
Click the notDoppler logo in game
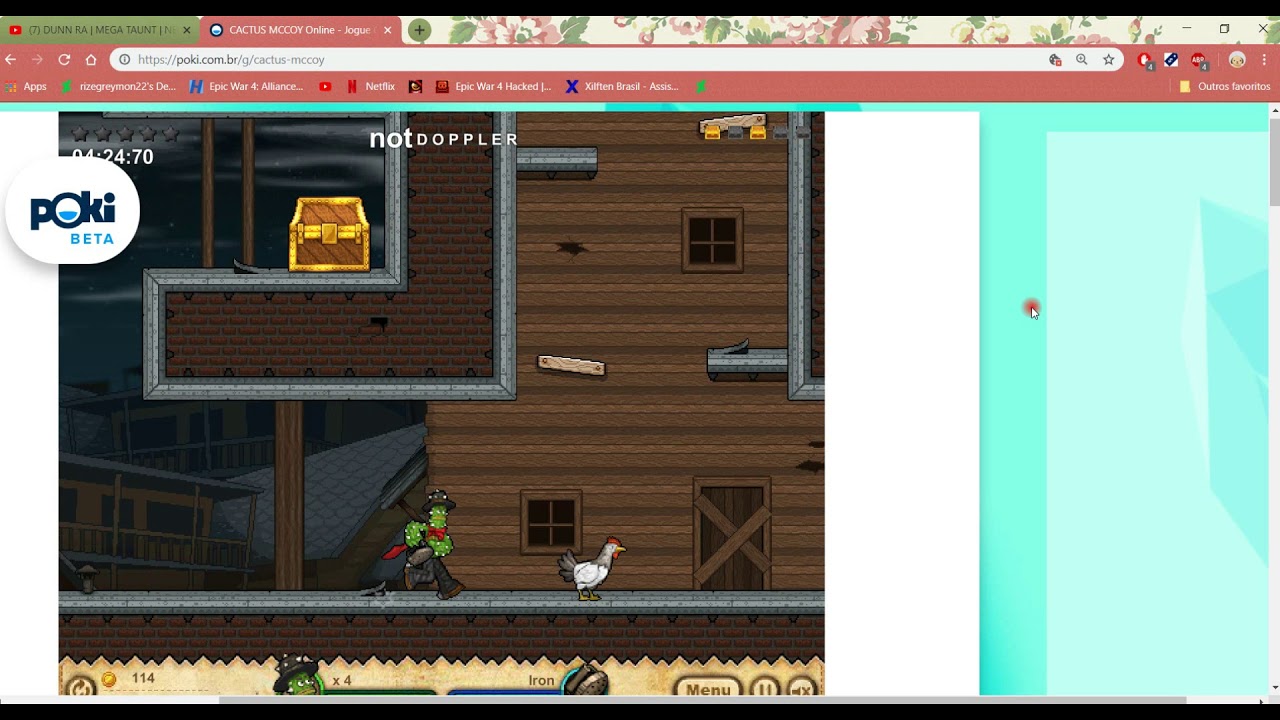pos(443,139)
